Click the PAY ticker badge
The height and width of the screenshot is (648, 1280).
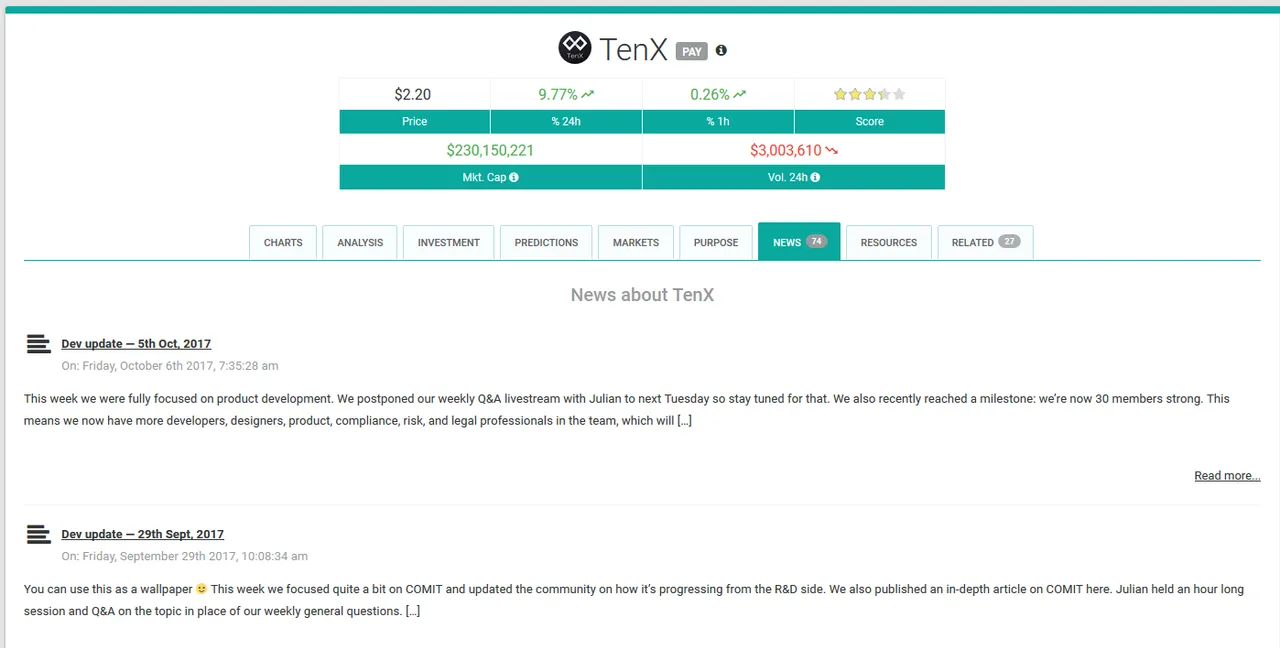(x=692, y=51)
